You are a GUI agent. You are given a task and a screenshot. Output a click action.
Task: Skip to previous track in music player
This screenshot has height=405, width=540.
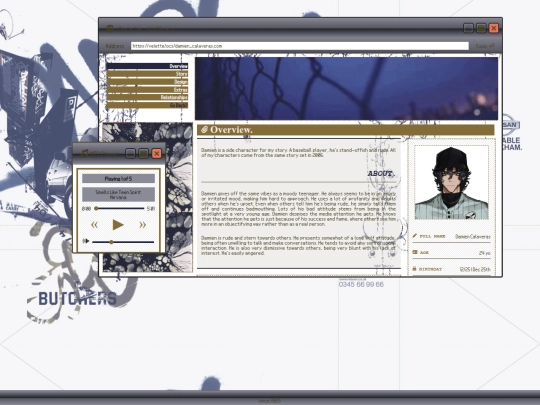click(x=94, y=225)
